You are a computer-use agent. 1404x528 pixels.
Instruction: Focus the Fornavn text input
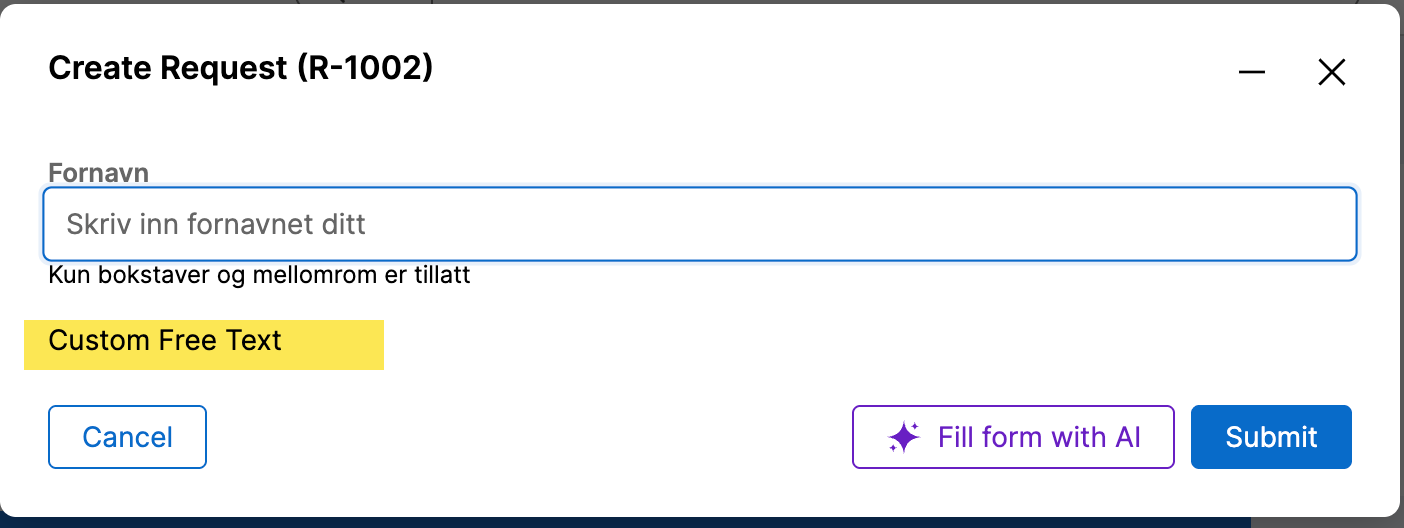[x=699, y=224]
